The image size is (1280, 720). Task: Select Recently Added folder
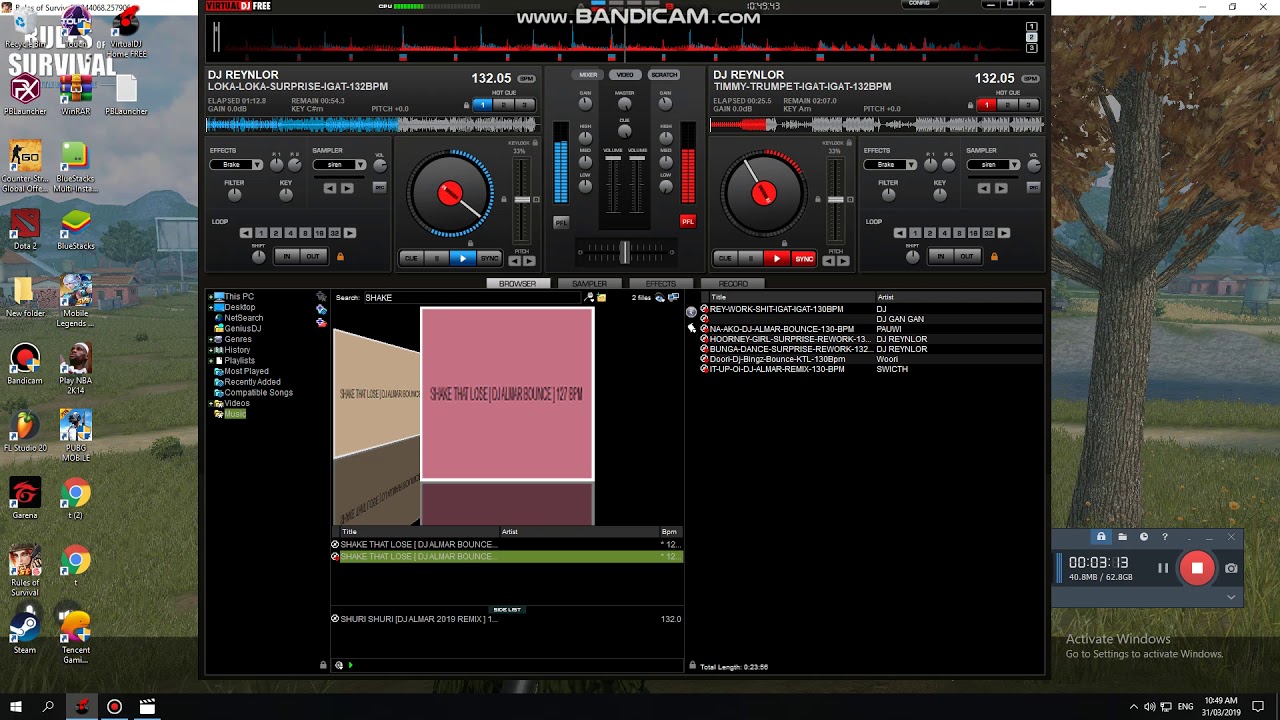click(x=252, y=382)
